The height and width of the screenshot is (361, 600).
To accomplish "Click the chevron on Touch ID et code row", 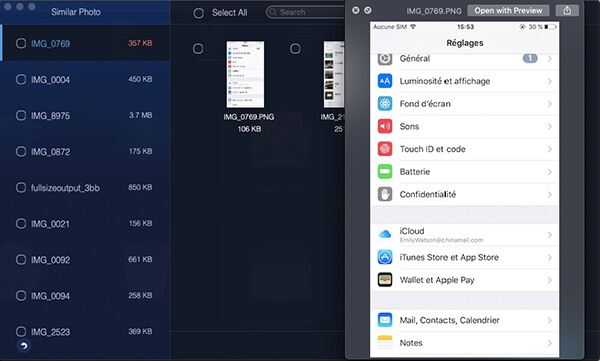I will click(549, 149).
